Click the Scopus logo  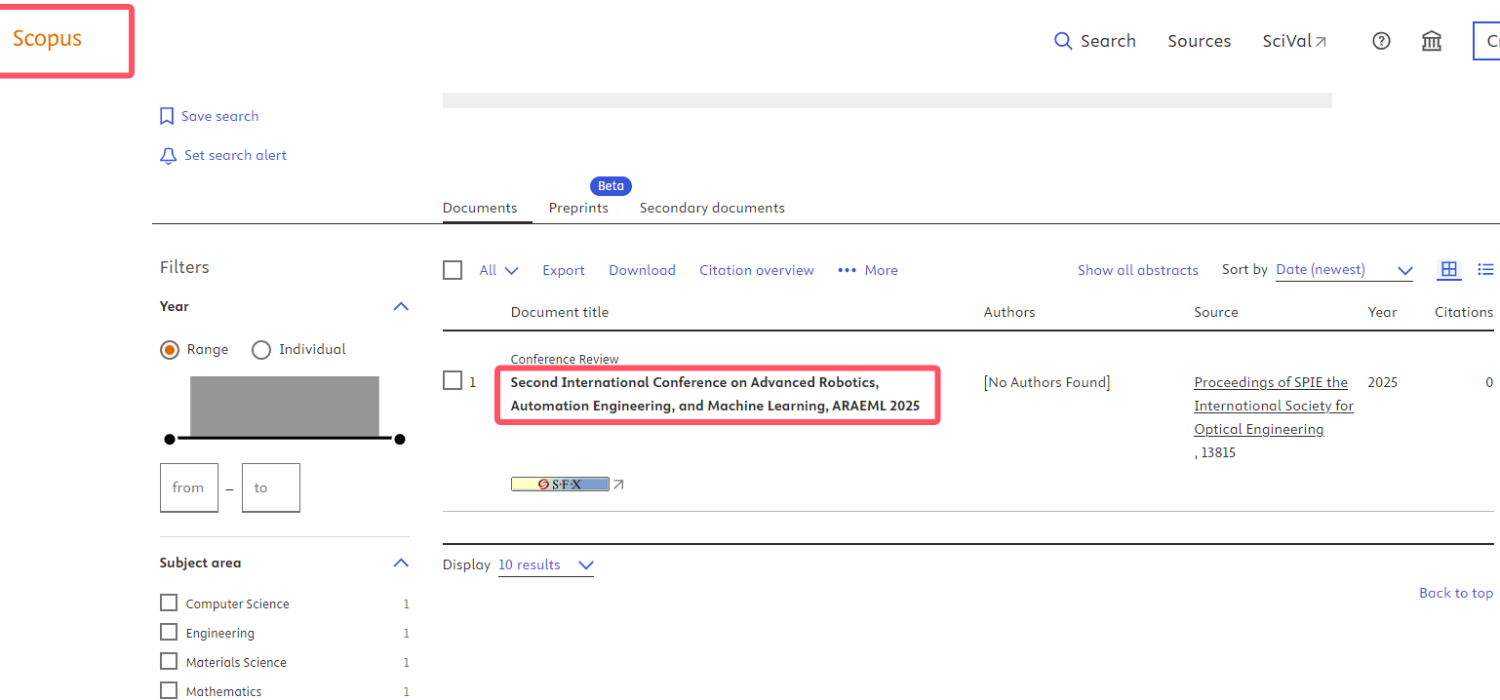(x=47, y=39)
